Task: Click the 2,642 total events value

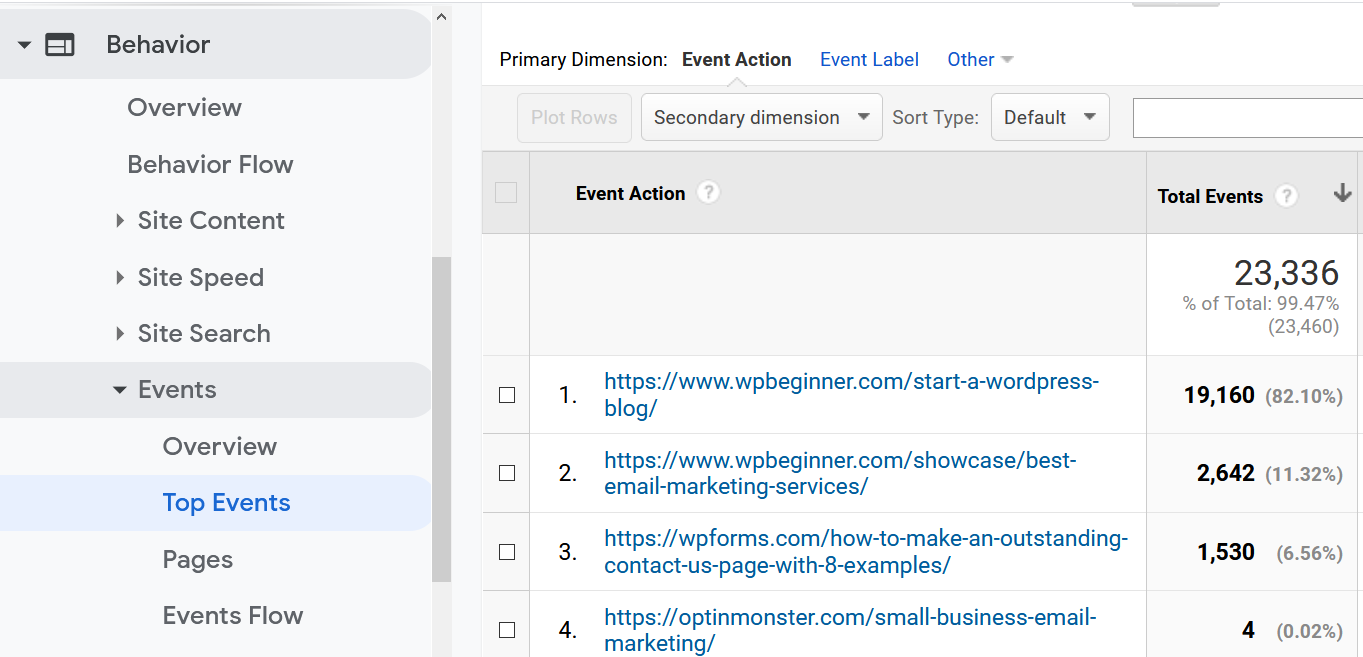Action: [1225, 473]
